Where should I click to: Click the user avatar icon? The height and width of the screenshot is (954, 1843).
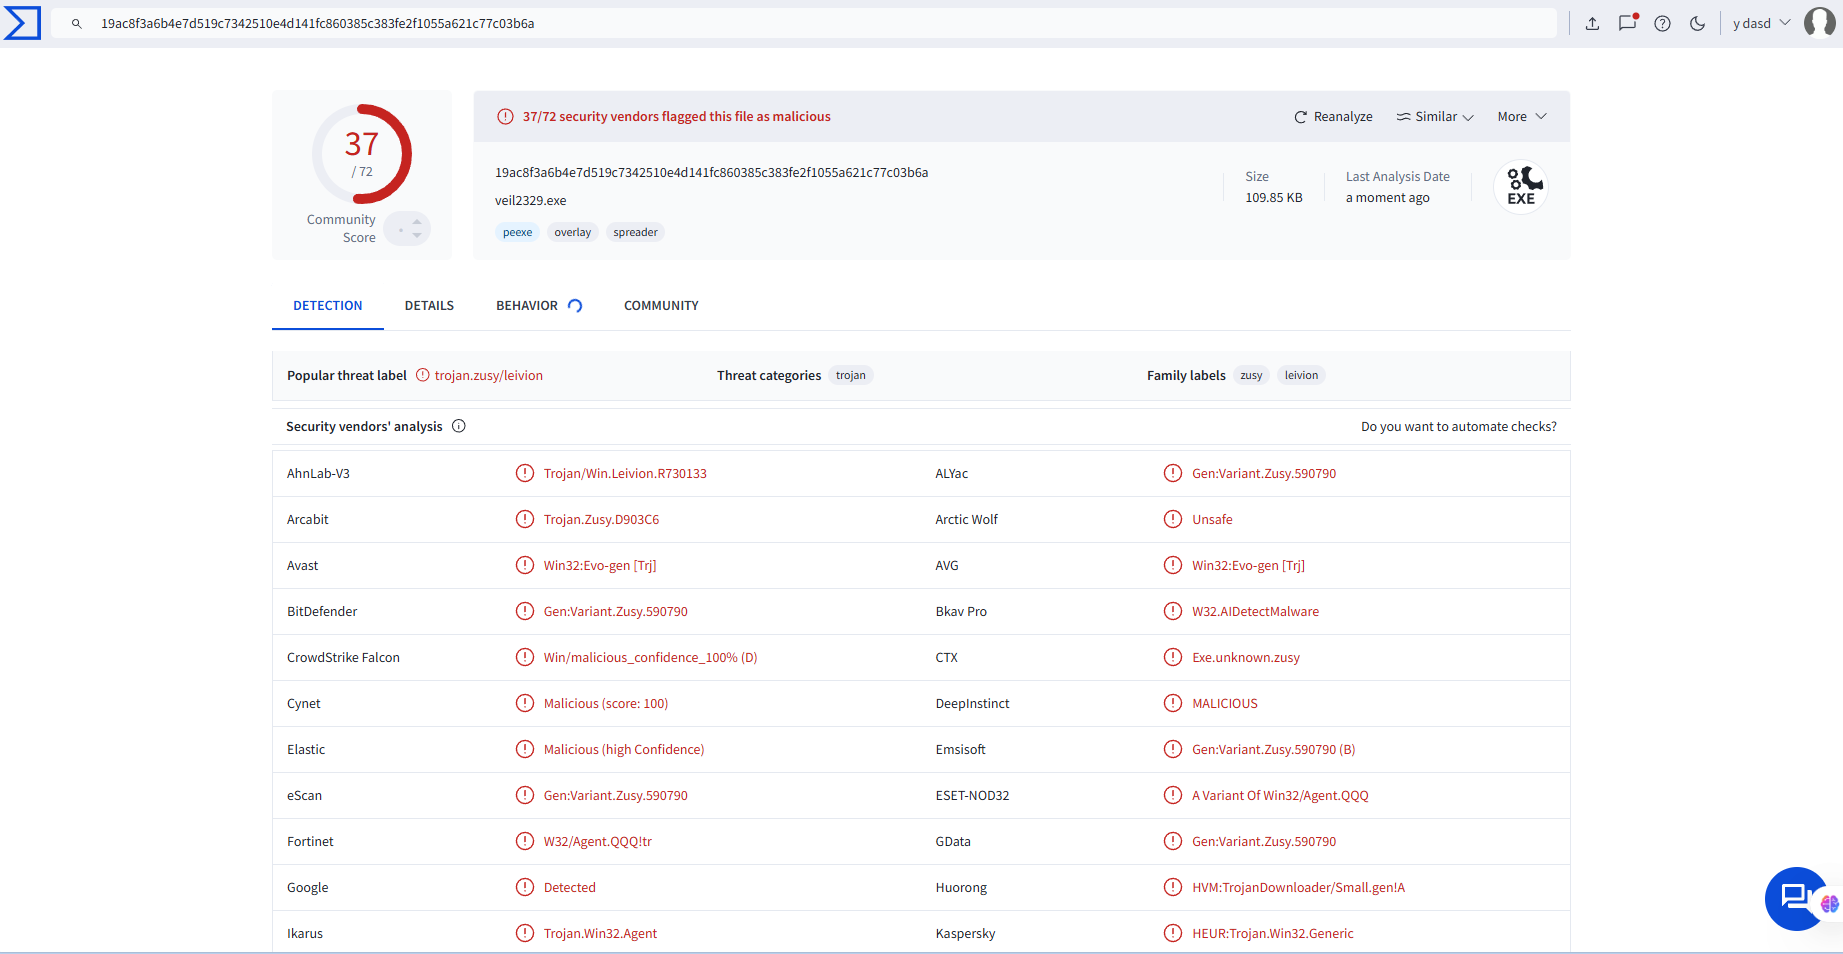pyautogui.click(x=1819, y=22)
